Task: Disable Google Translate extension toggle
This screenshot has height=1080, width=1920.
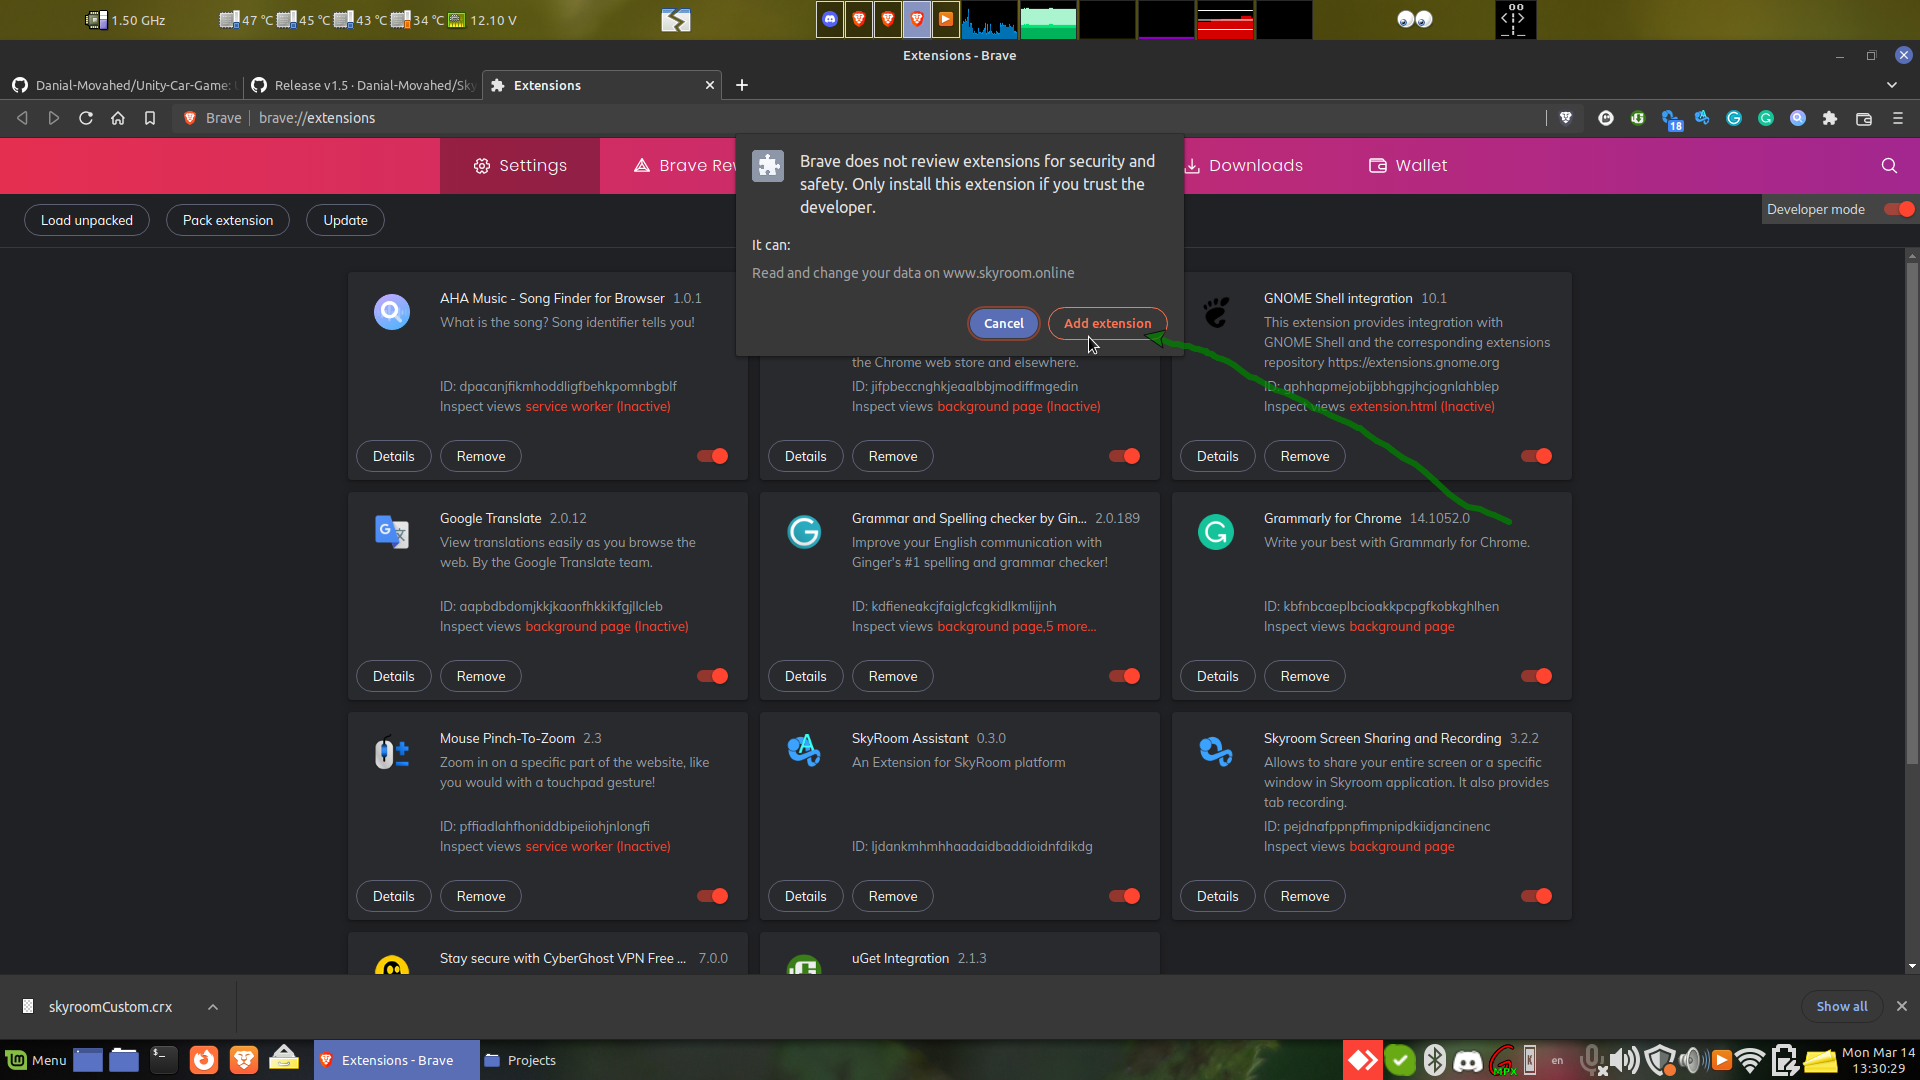Action: [x=712, y=676]
